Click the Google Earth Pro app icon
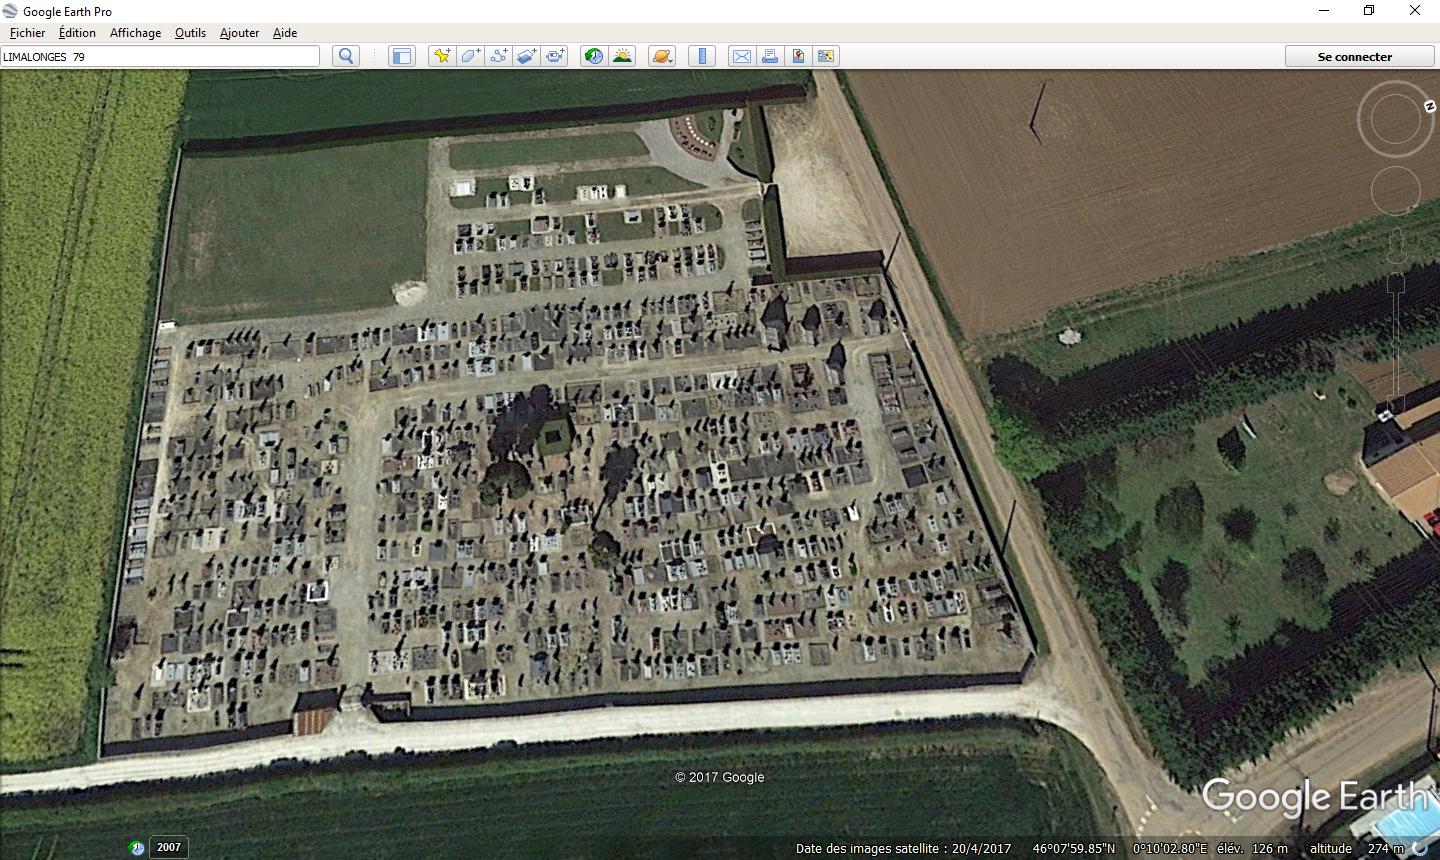The width and height of the screenshot is (1440, 860). (11, 11)
